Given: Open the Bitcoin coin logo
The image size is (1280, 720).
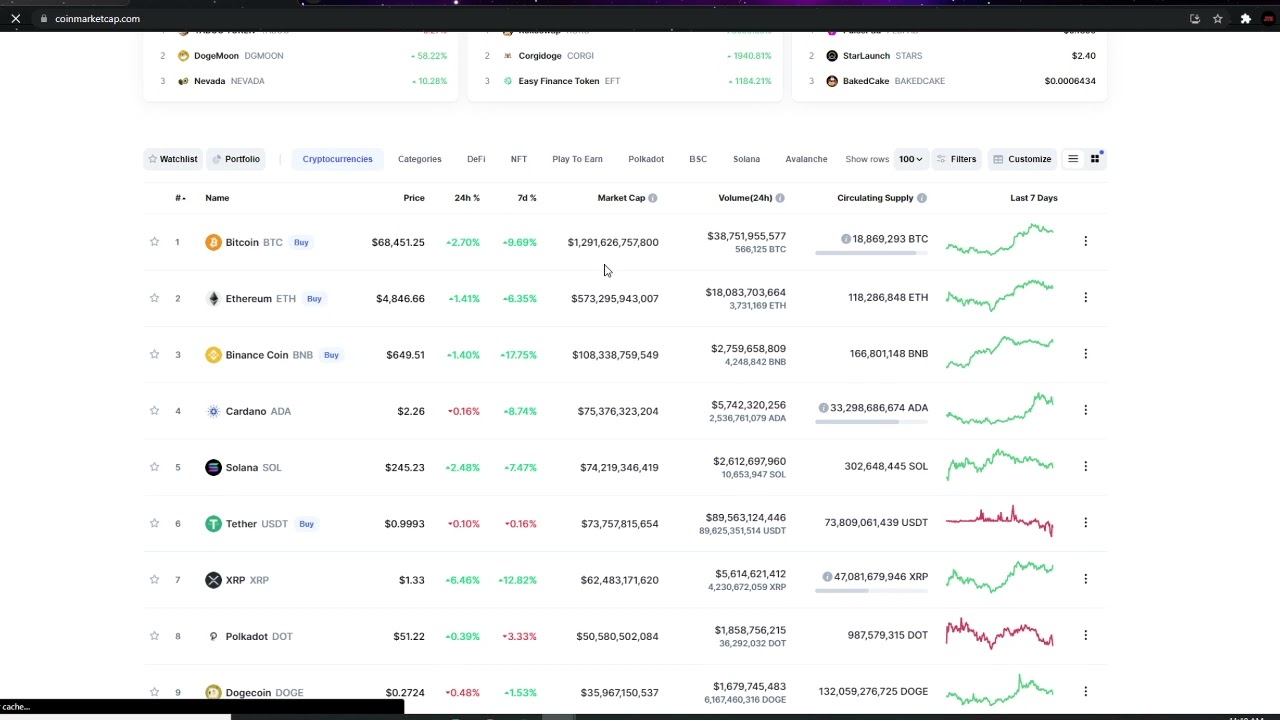Looking at the screenshot, I should coord(213,242).
